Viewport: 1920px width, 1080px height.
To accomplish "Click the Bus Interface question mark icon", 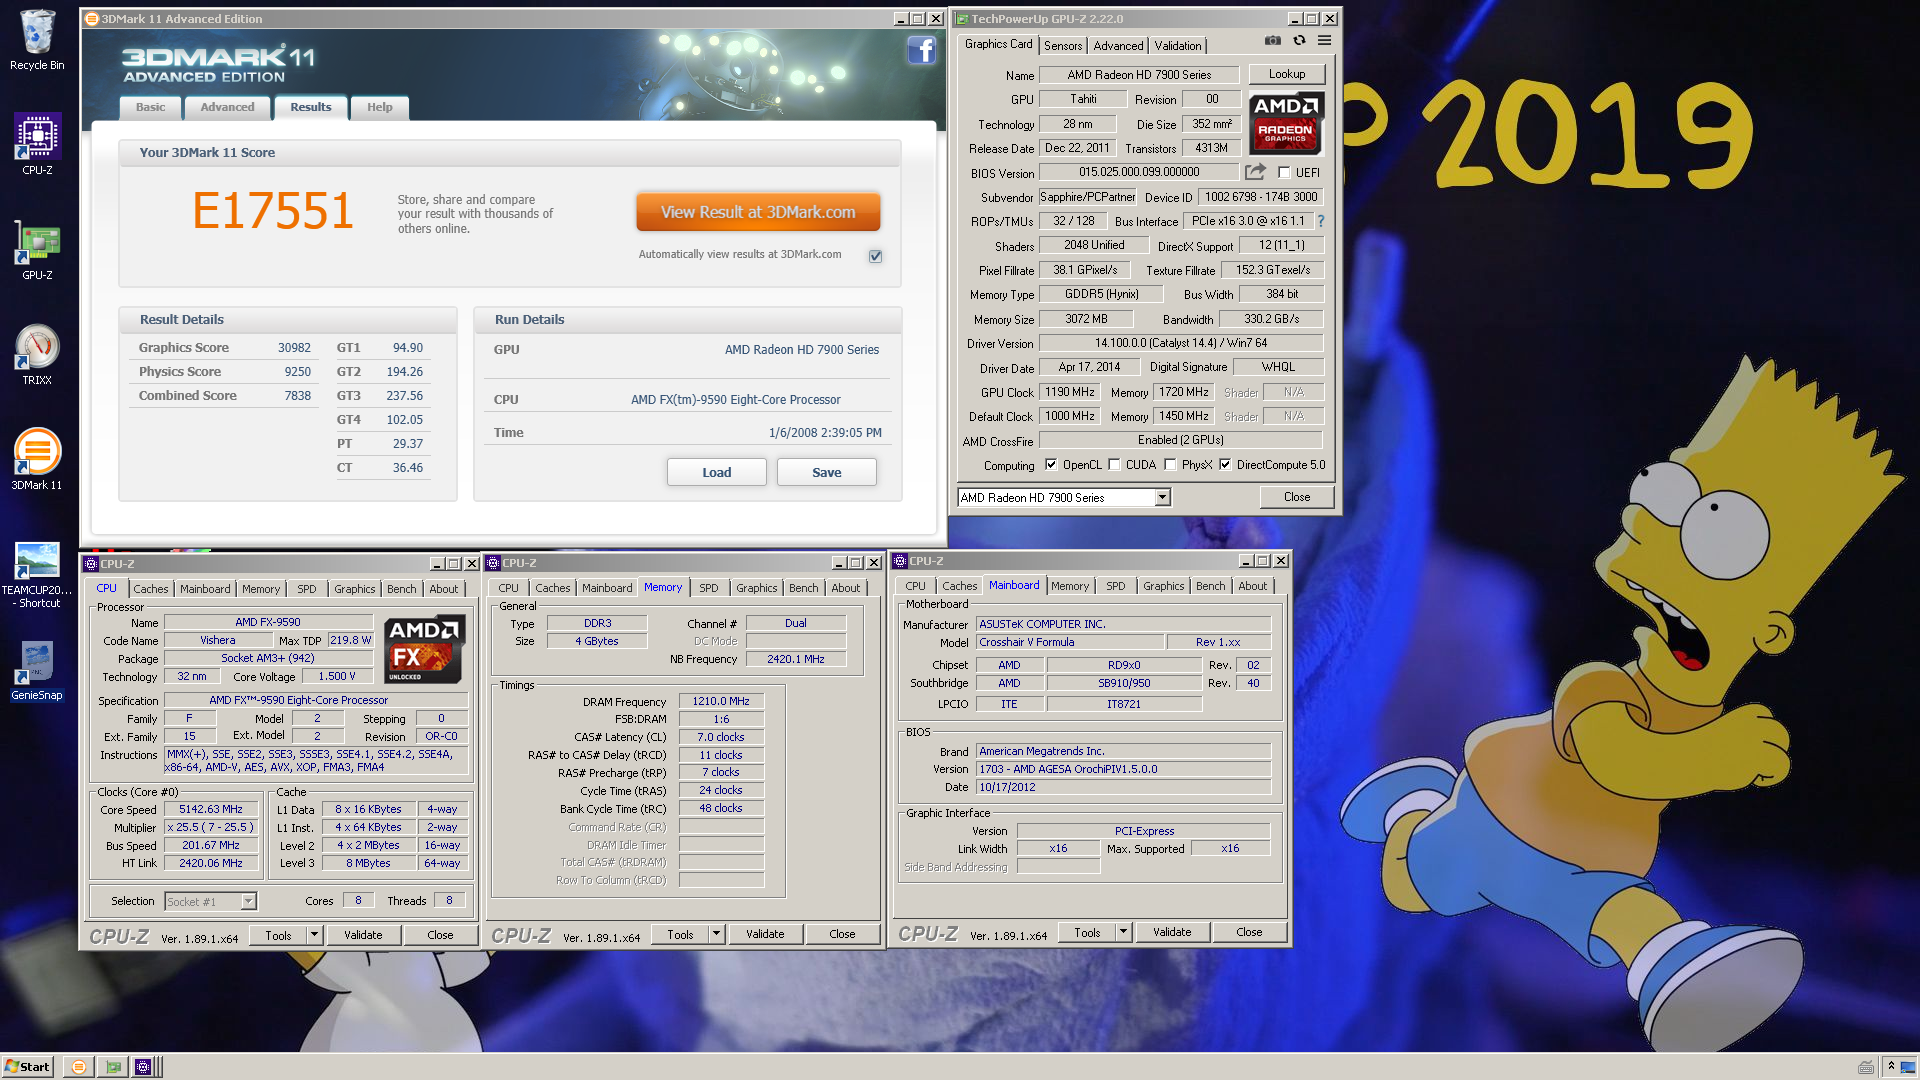I will (1321, 221).
